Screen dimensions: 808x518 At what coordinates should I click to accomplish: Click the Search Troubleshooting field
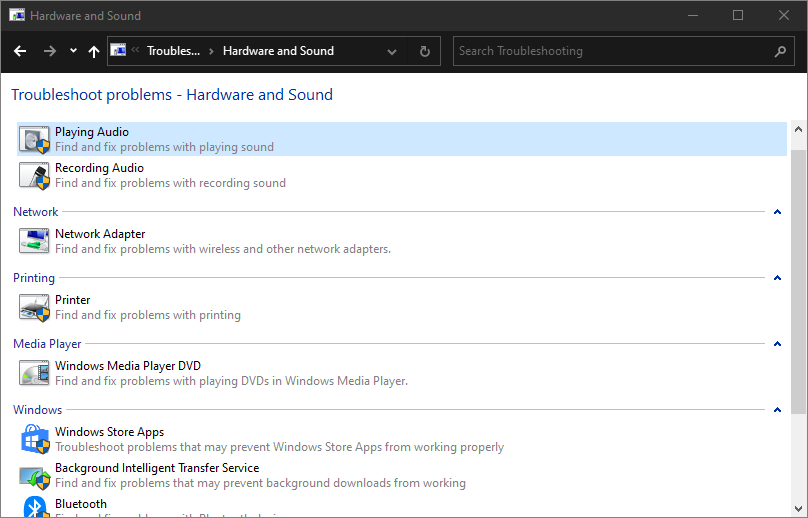point(610,51)
